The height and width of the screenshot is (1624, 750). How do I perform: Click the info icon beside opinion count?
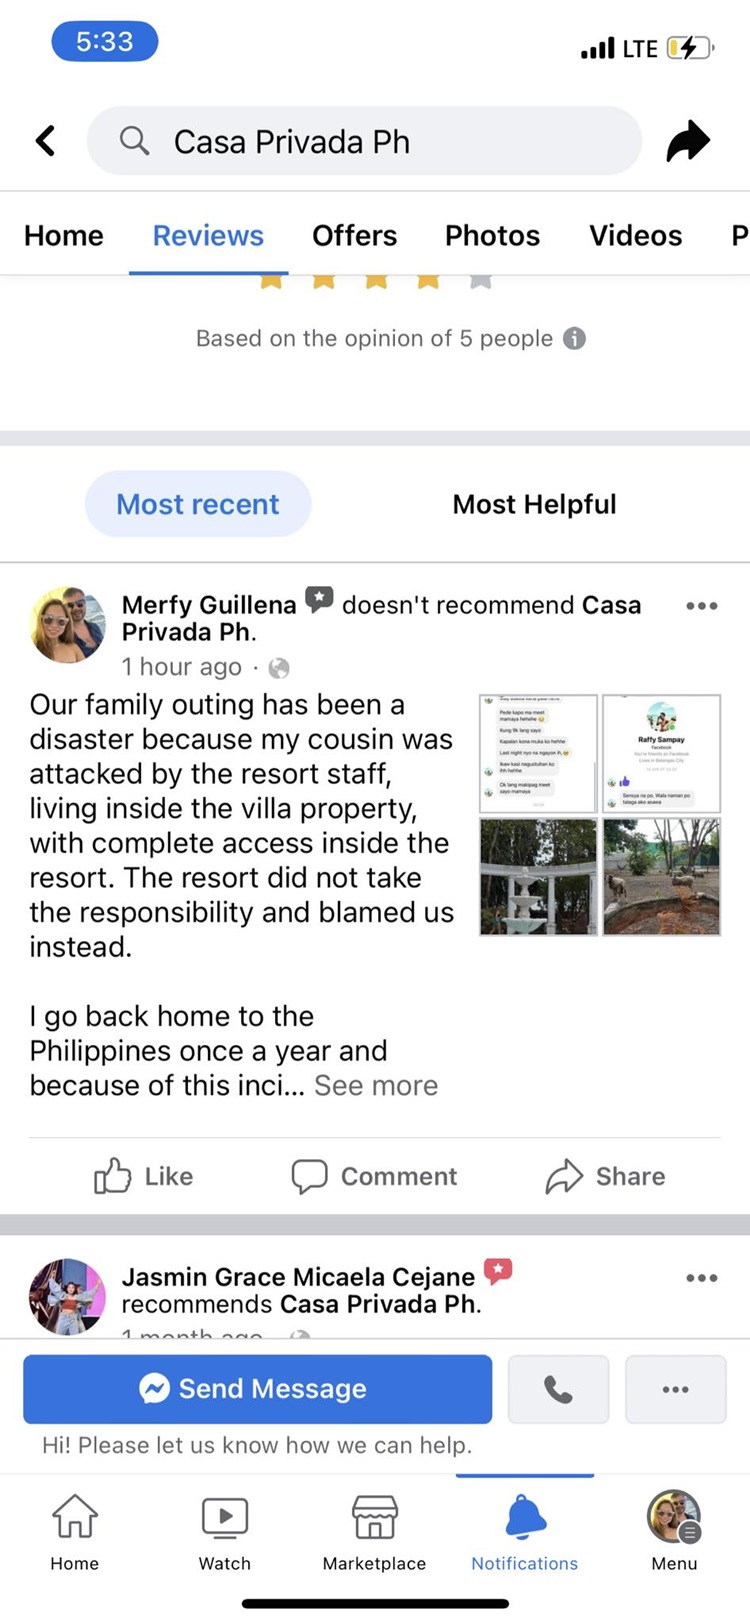point(574,338)
